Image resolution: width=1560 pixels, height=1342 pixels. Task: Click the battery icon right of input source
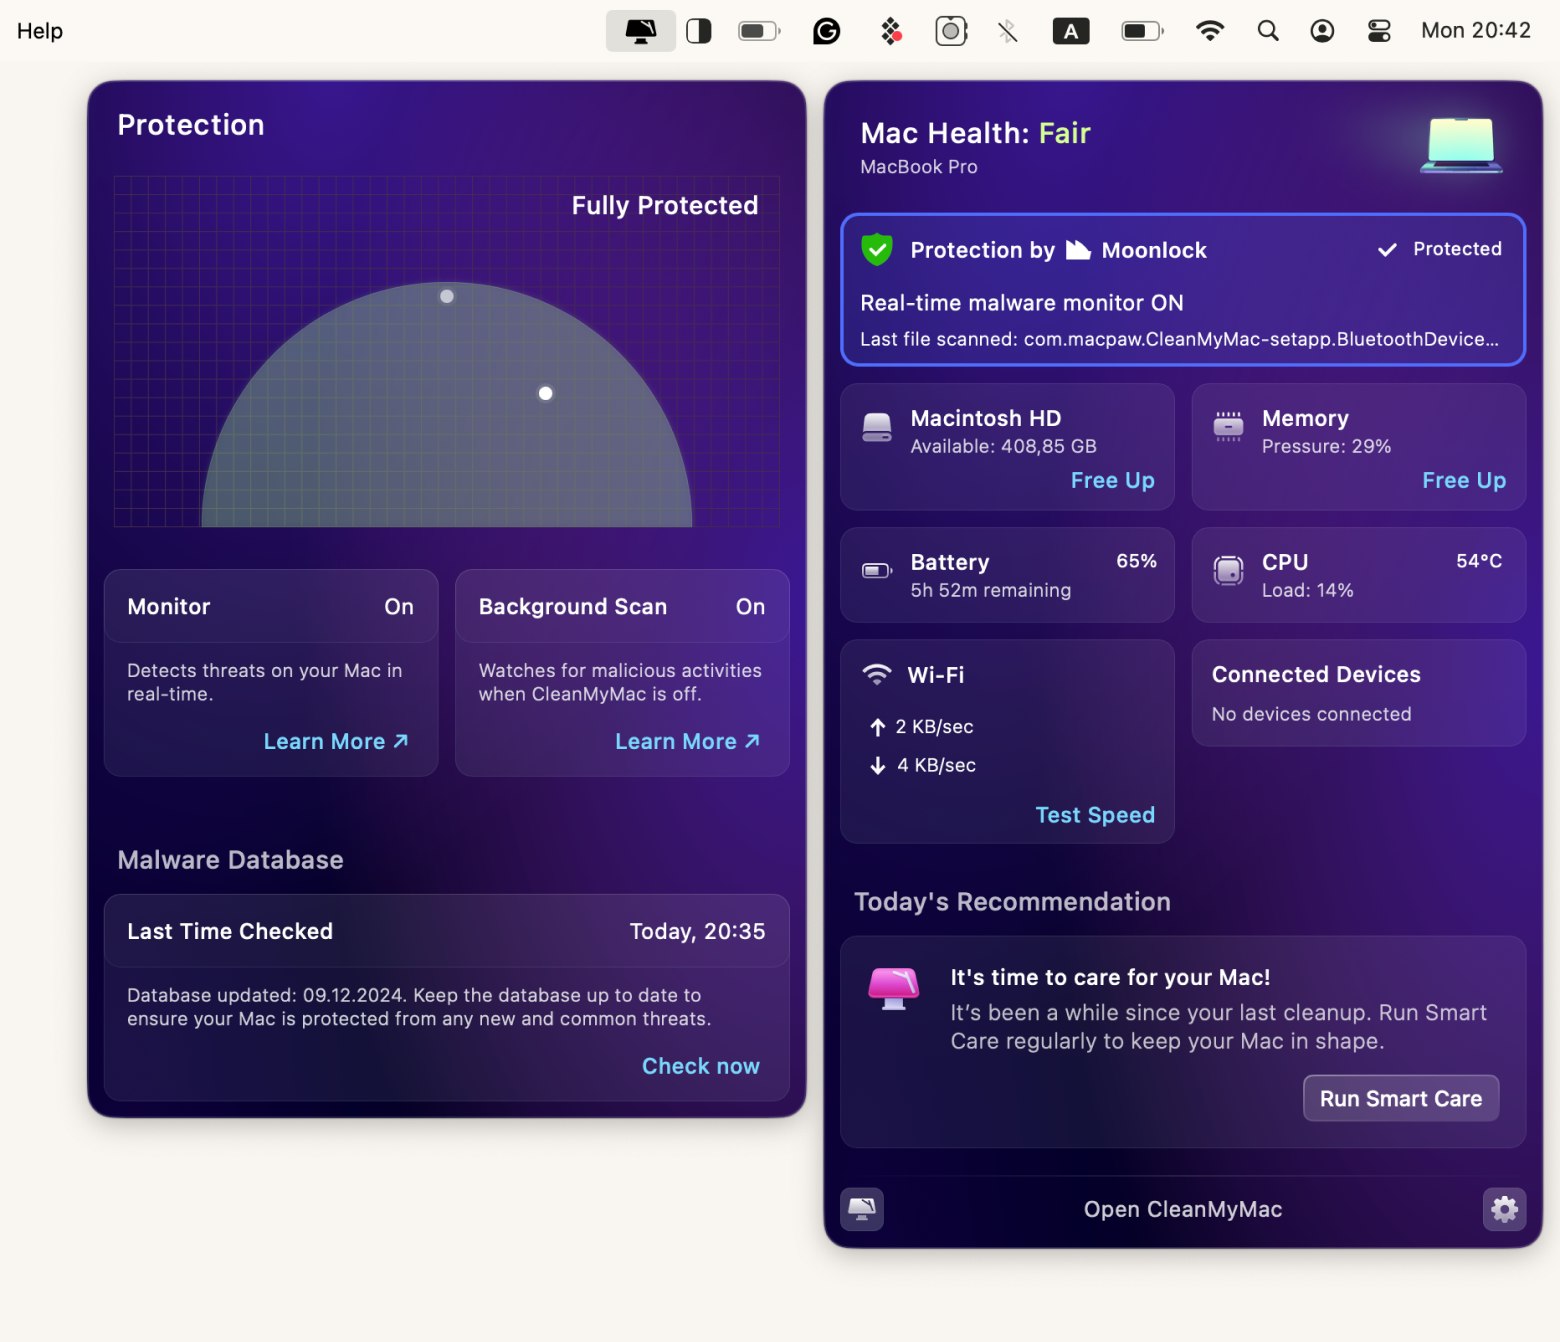point(1143,31)
